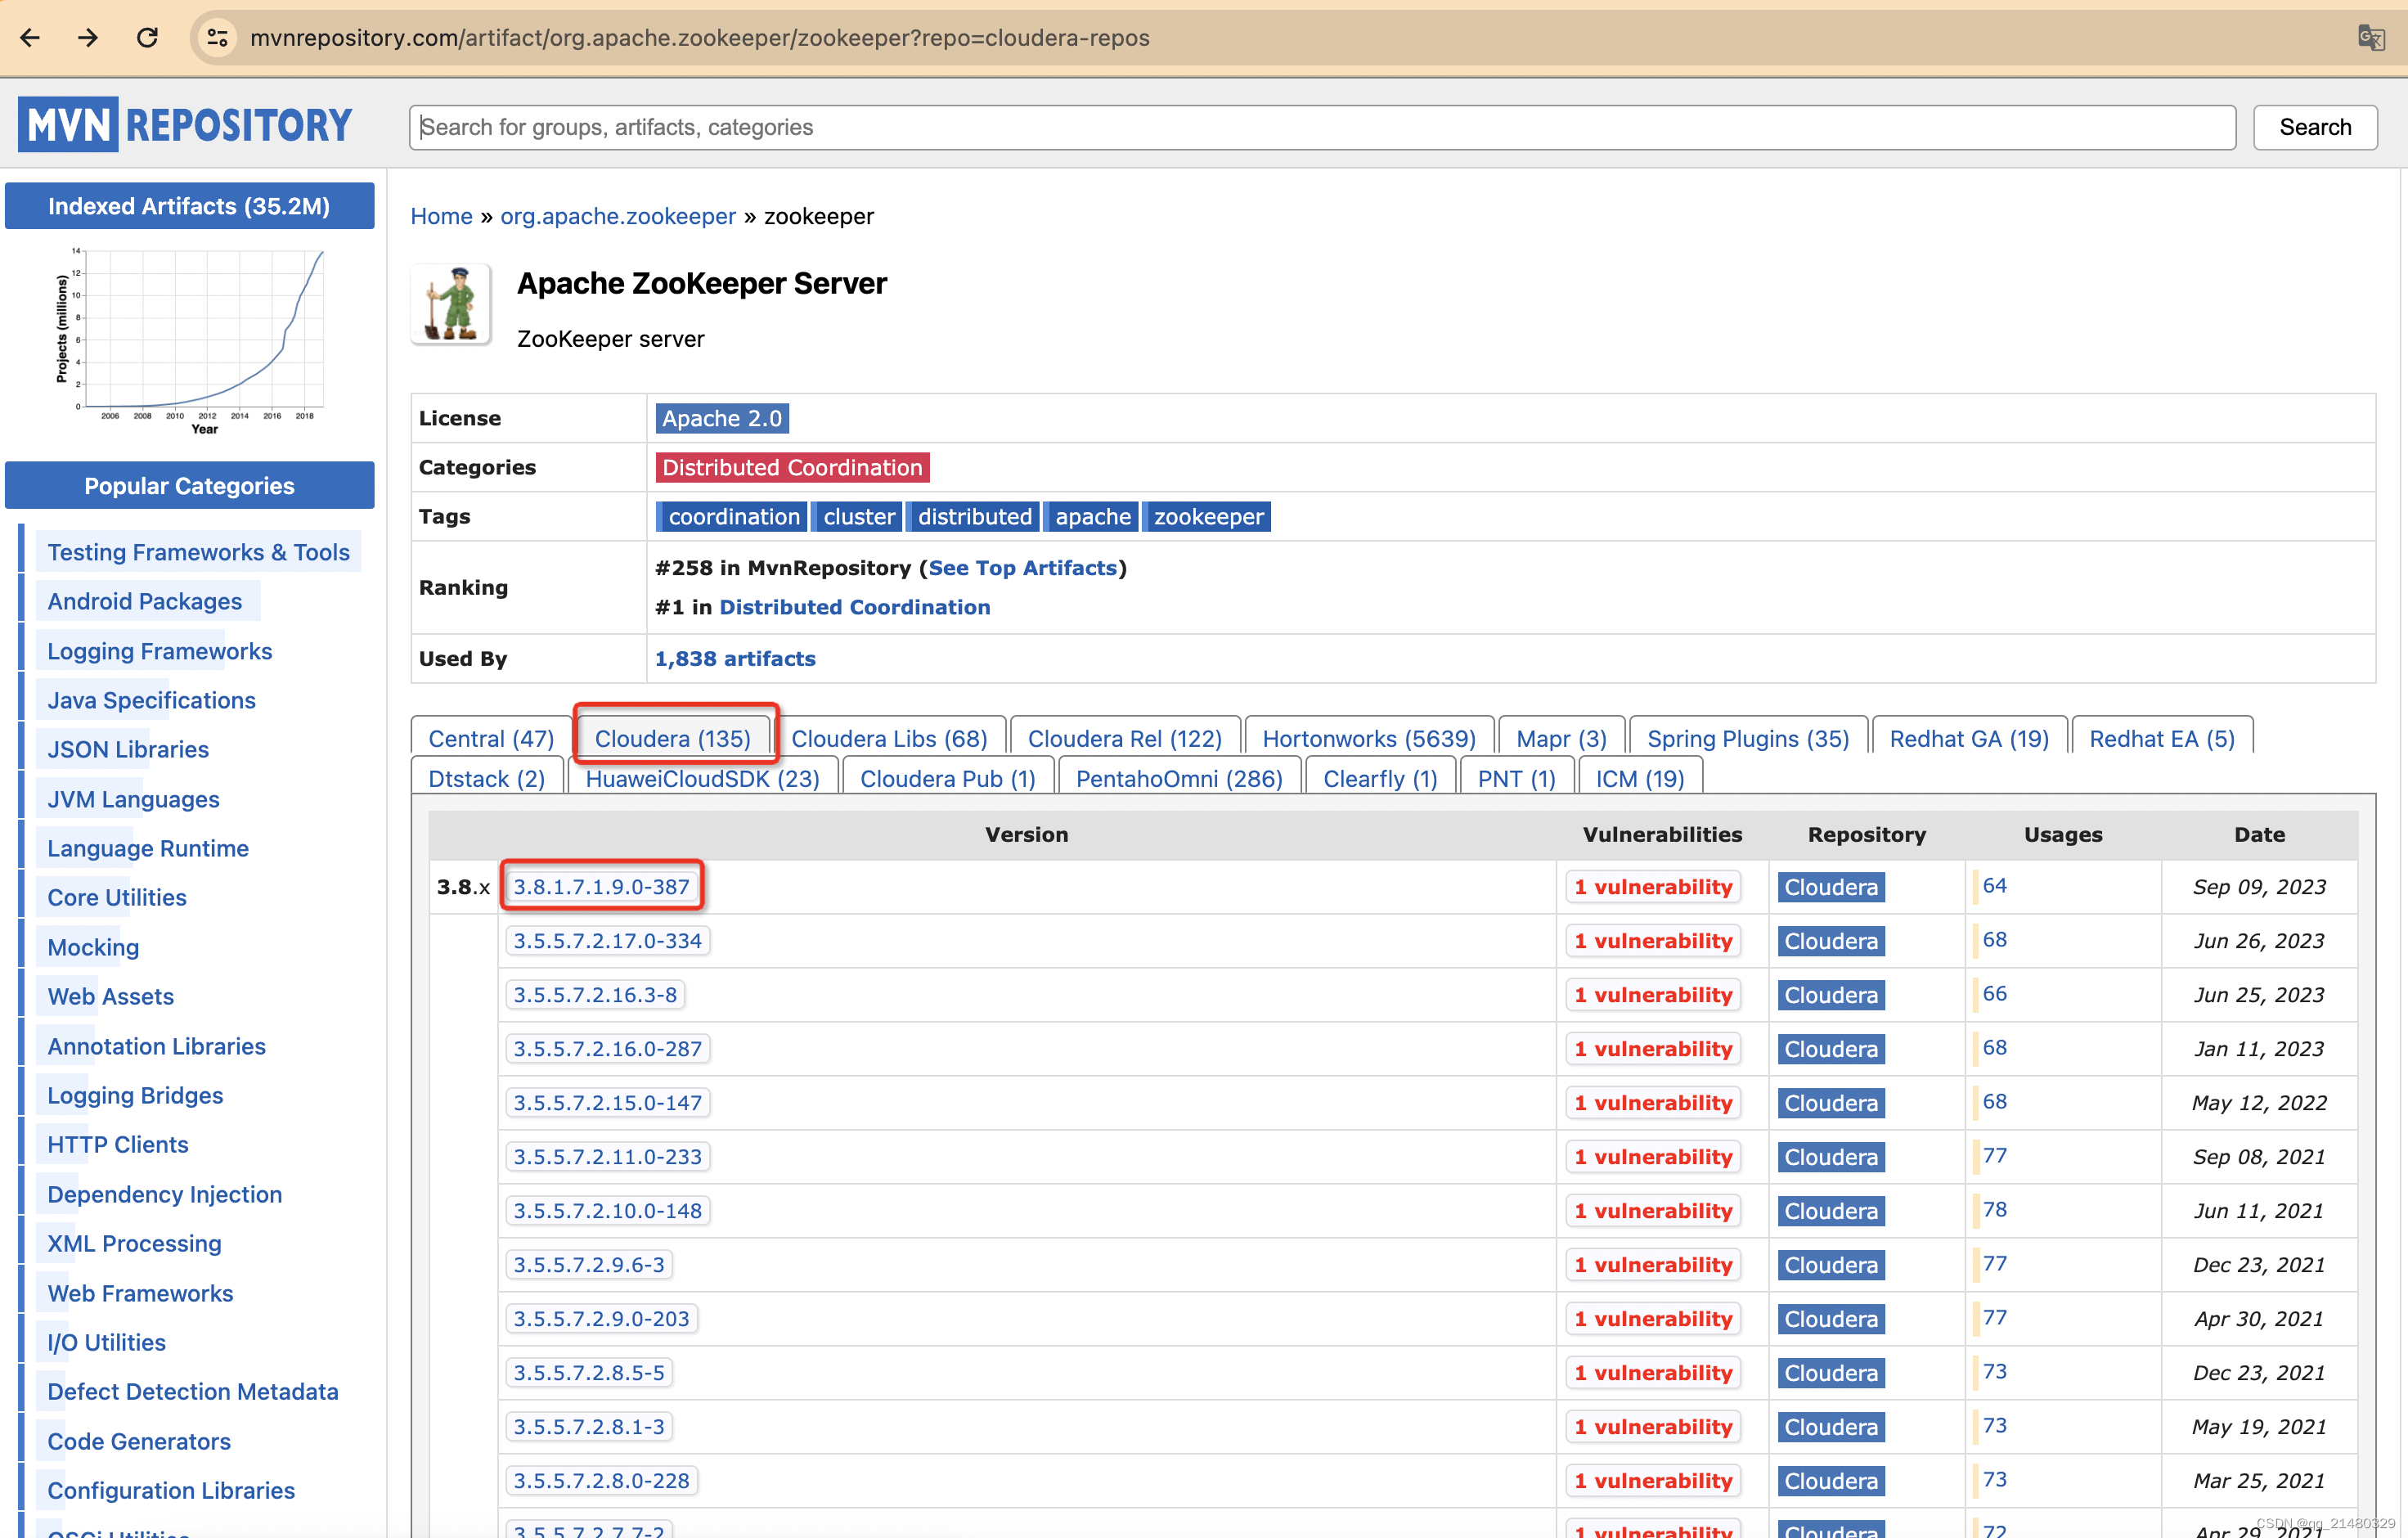
Task: Open the Redhat EA (5) tab
Action: pos(2161,738)
